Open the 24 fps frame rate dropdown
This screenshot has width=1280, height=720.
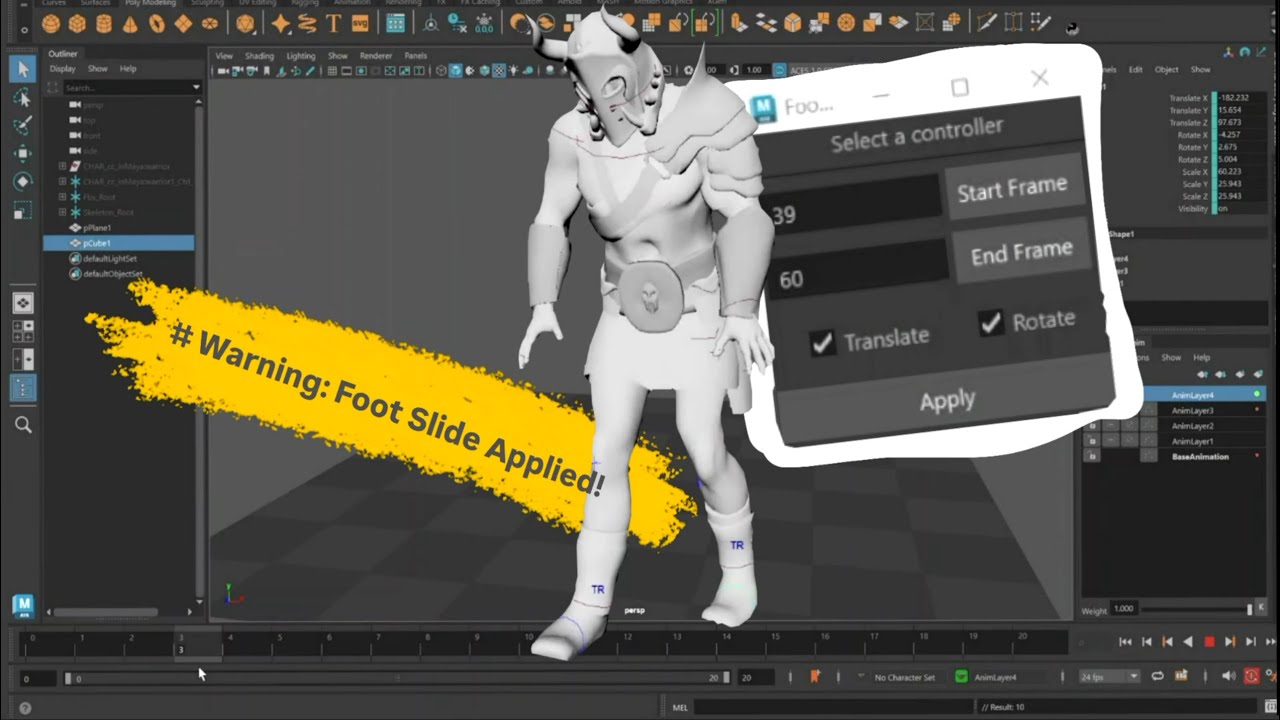point(1109,677)
